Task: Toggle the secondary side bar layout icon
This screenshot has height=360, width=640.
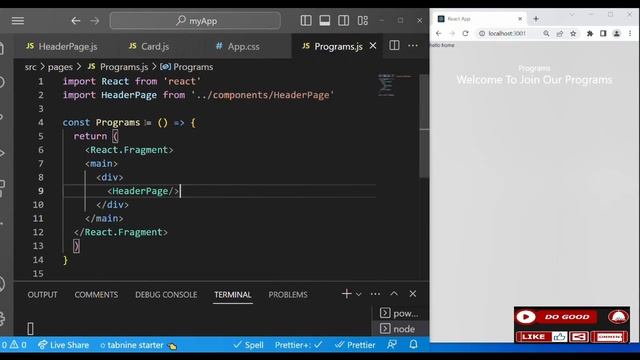Action: [343, 20]
